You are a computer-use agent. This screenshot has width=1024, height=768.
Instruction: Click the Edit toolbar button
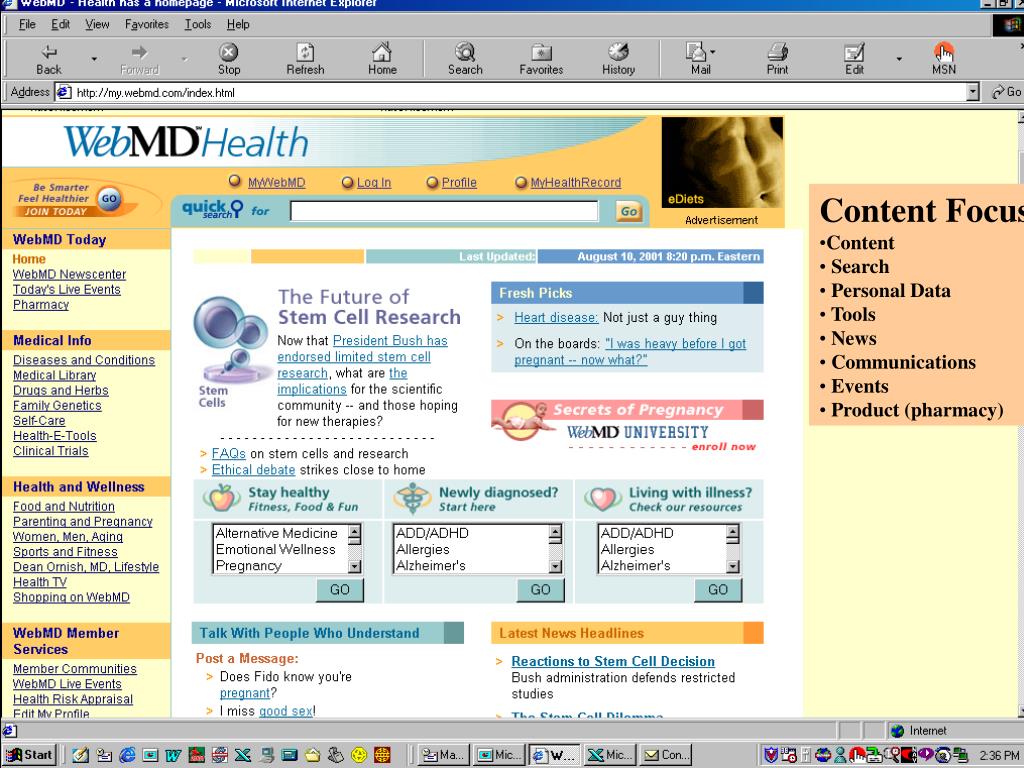[854, 59]
